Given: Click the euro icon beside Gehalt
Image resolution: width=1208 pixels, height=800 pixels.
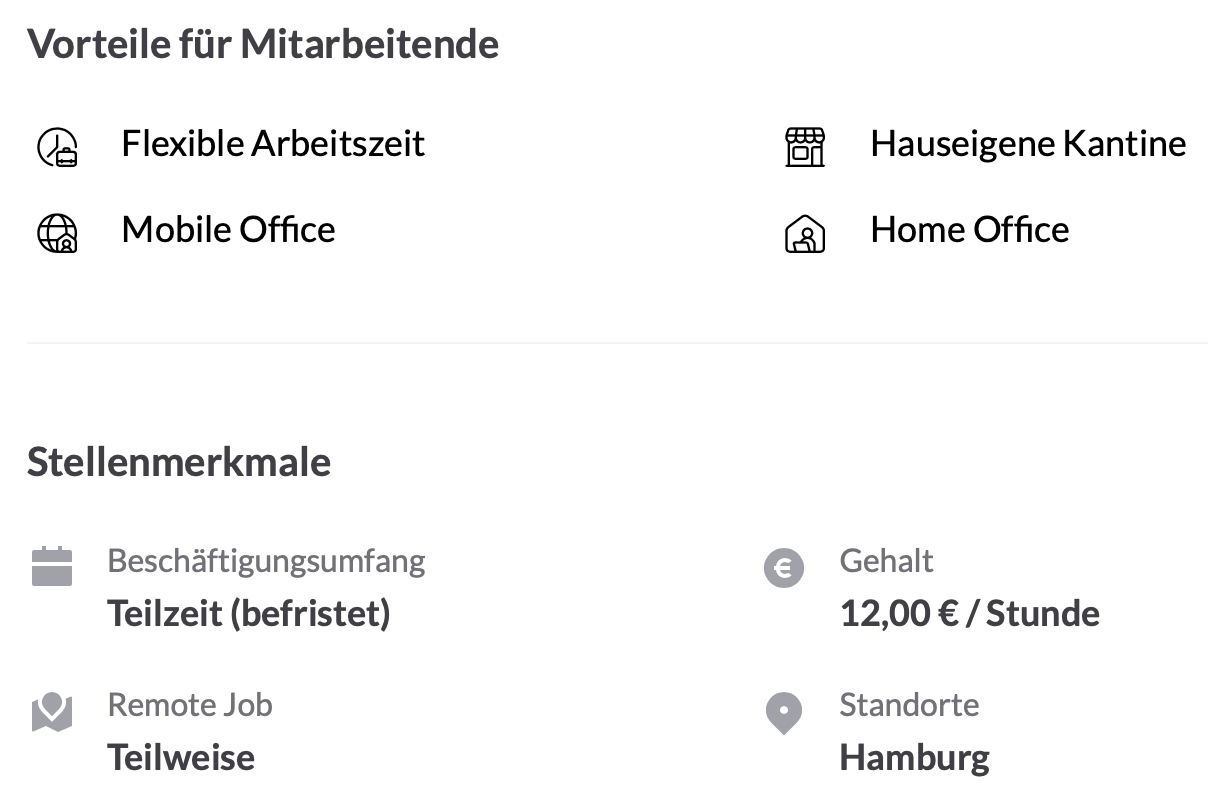Looking at the screenshot, I should coord(784,568).
